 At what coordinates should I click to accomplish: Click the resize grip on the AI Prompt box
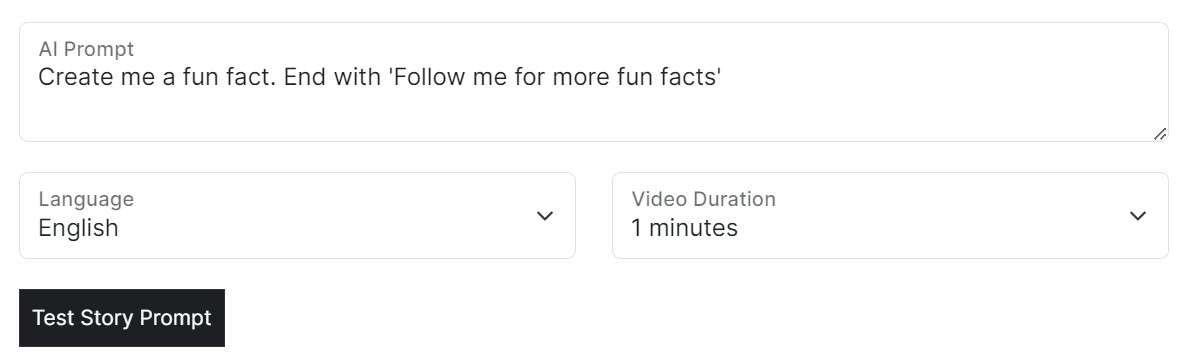coord(1160,134)
